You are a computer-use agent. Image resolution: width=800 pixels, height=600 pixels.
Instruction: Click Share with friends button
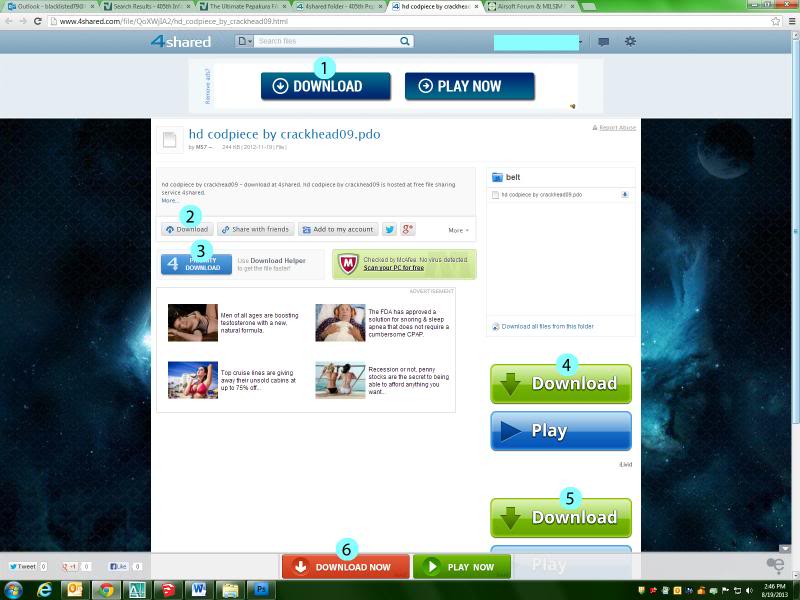click(256, 230)
